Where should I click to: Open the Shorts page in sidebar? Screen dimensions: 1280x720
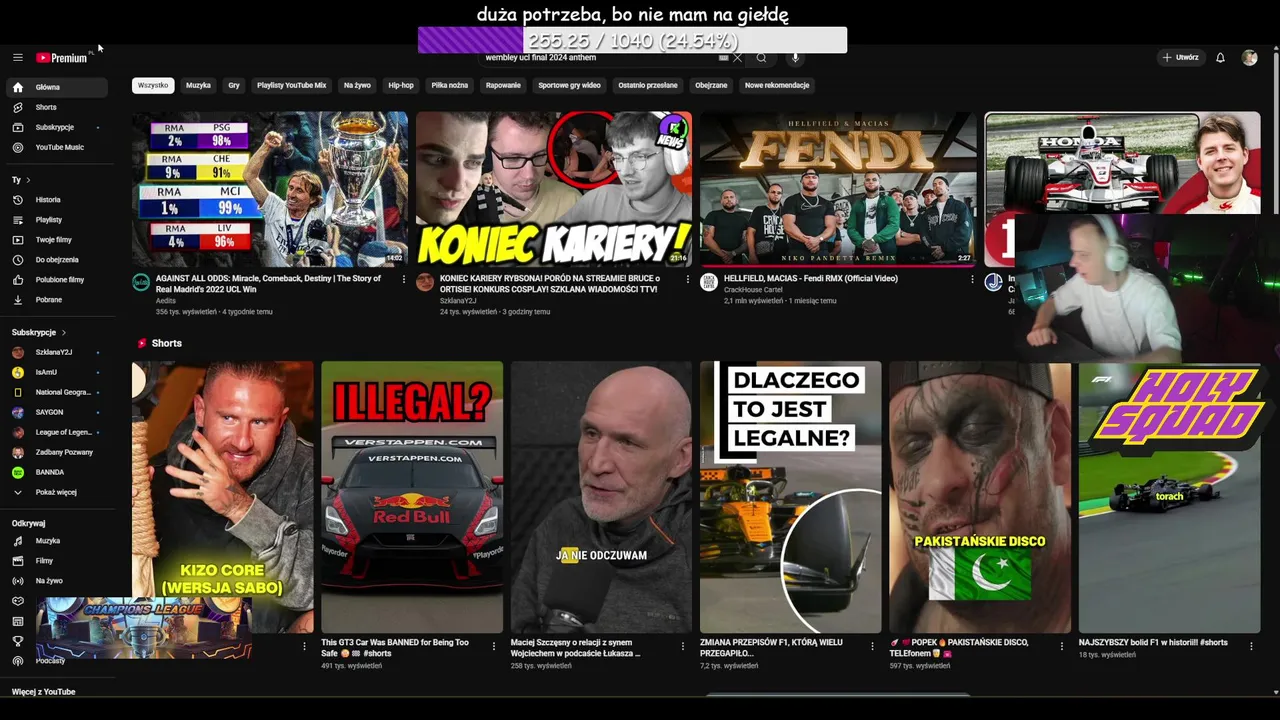pyautogui.click(x=59, y=107)
